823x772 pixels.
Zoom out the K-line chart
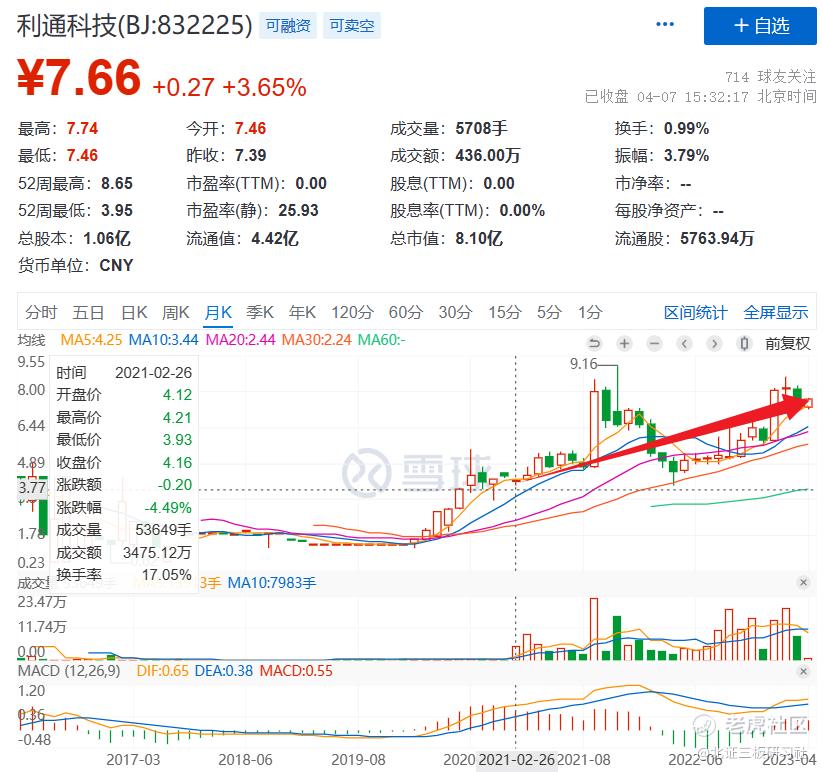click(x=654, y=344)
